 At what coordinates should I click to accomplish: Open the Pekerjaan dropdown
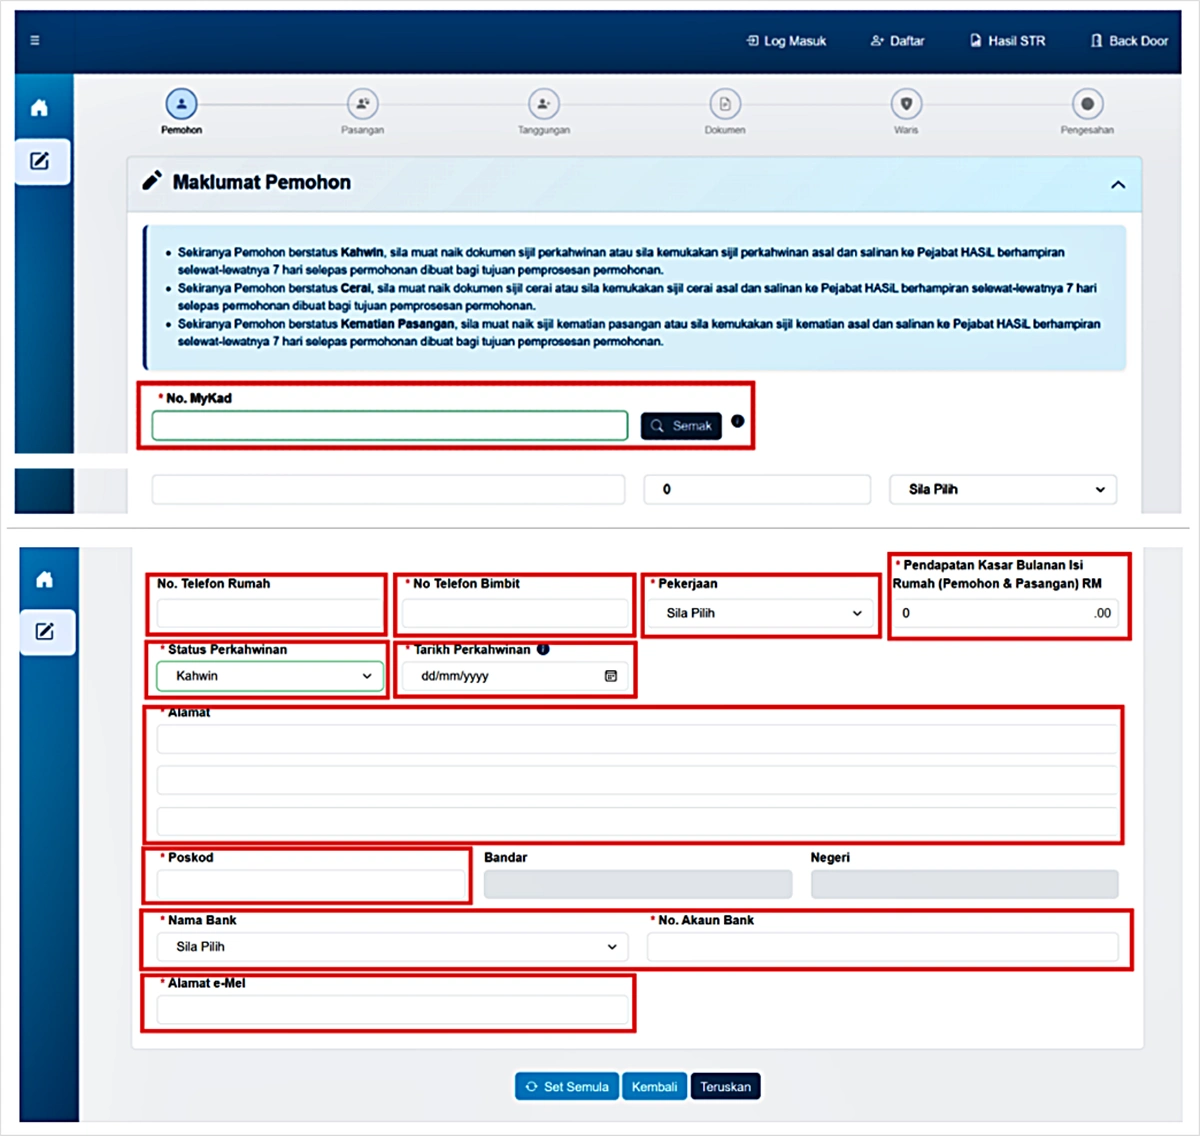(763, 613)
